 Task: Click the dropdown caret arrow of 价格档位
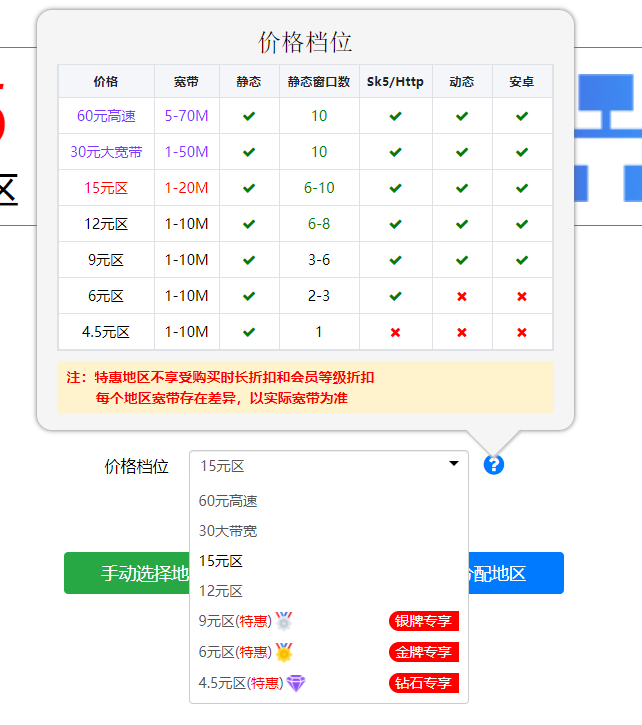click(x=454, y=463)
